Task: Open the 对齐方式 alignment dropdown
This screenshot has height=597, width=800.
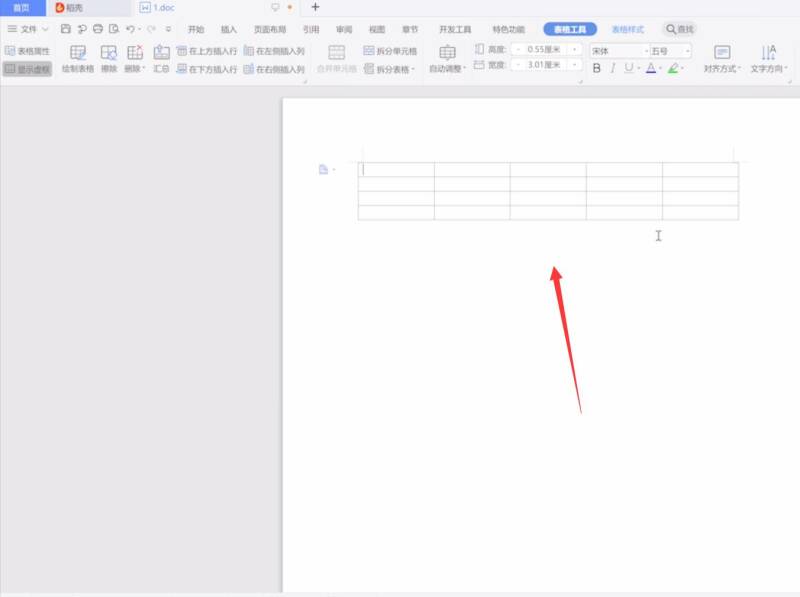Action: [x=722, y=59]
